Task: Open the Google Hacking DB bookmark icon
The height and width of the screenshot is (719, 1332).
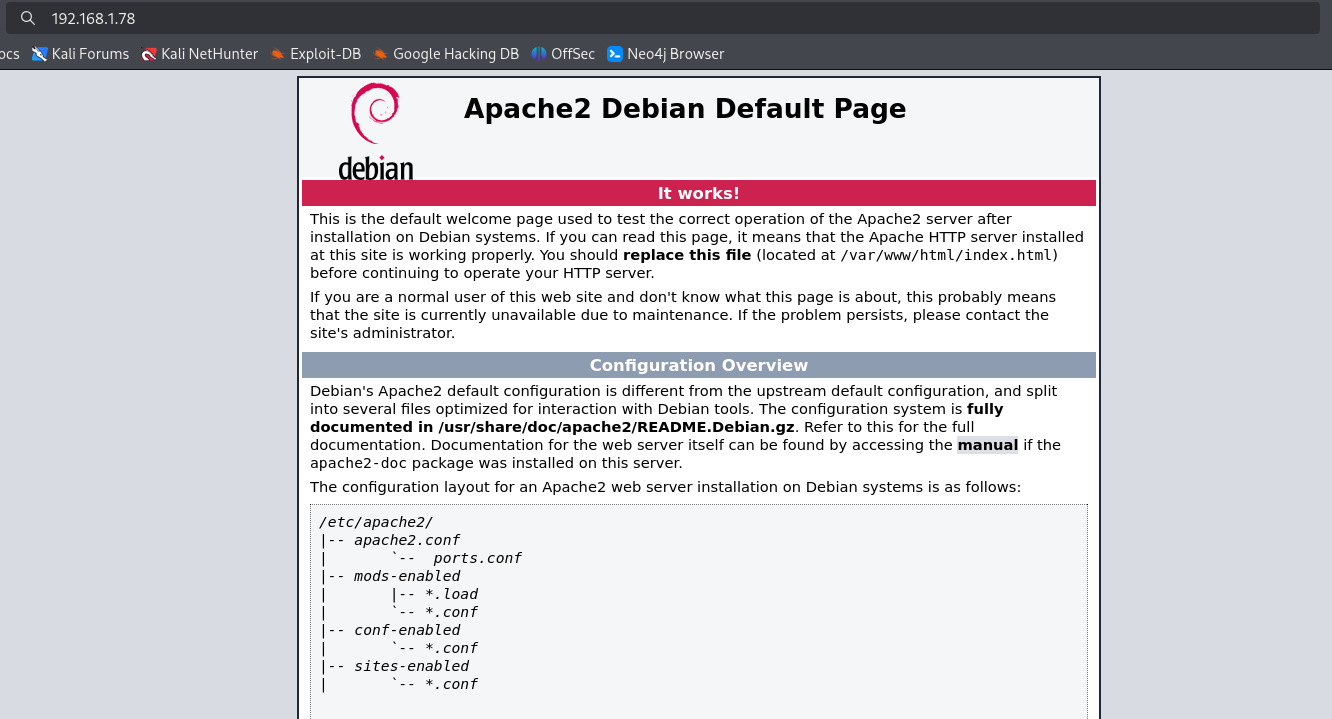Action: [x=381, y=54]
